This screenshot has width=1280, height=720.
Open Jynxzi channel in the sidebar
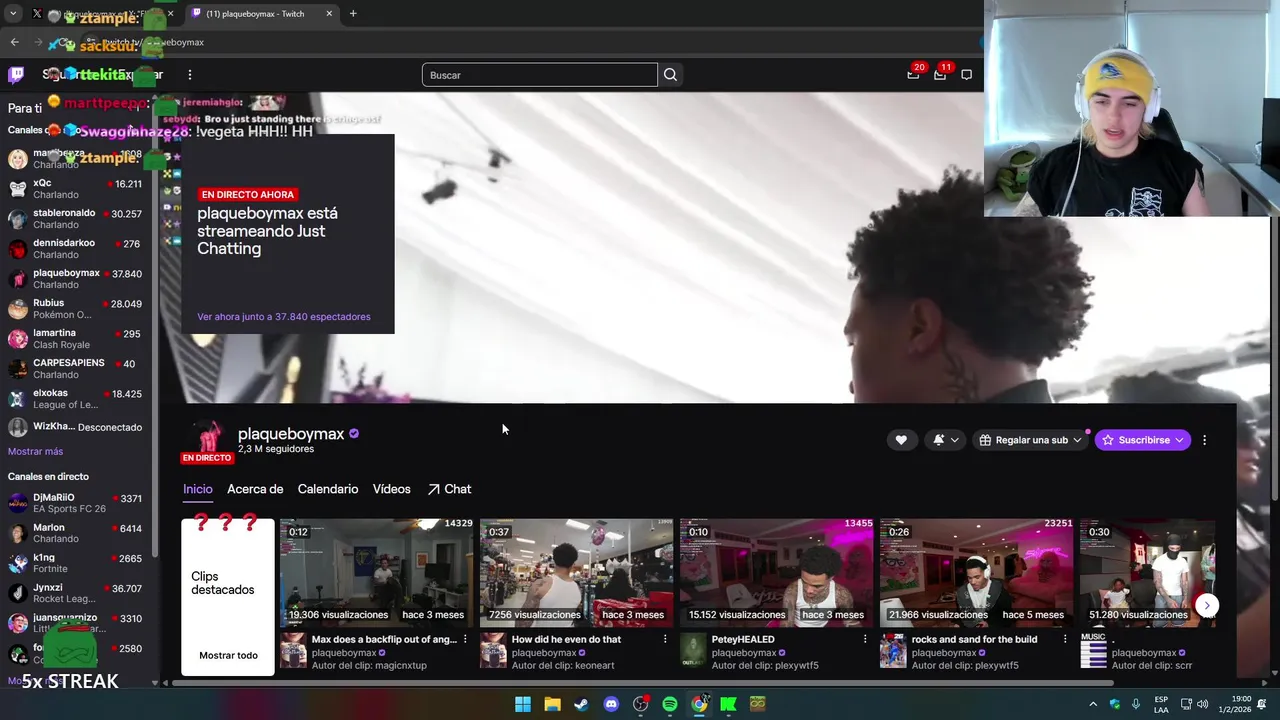click(x=76, y=593)
